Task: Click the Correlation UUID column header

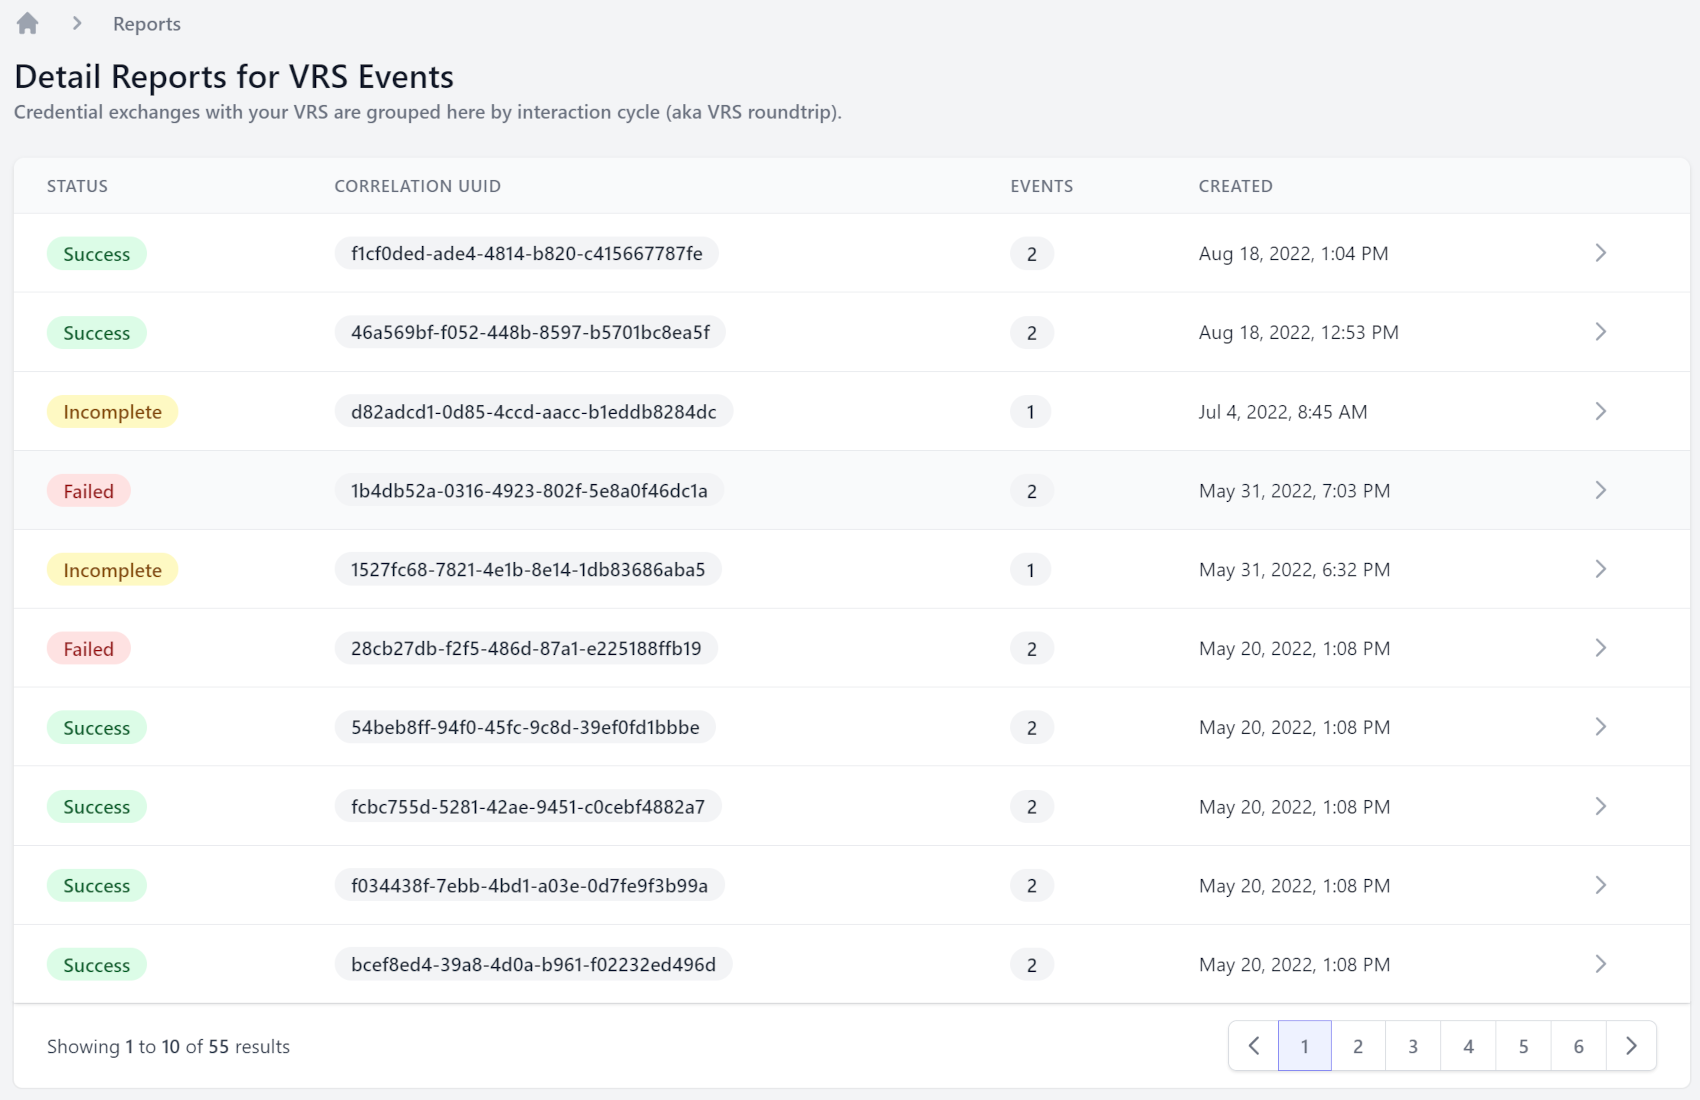Action: 417,186
